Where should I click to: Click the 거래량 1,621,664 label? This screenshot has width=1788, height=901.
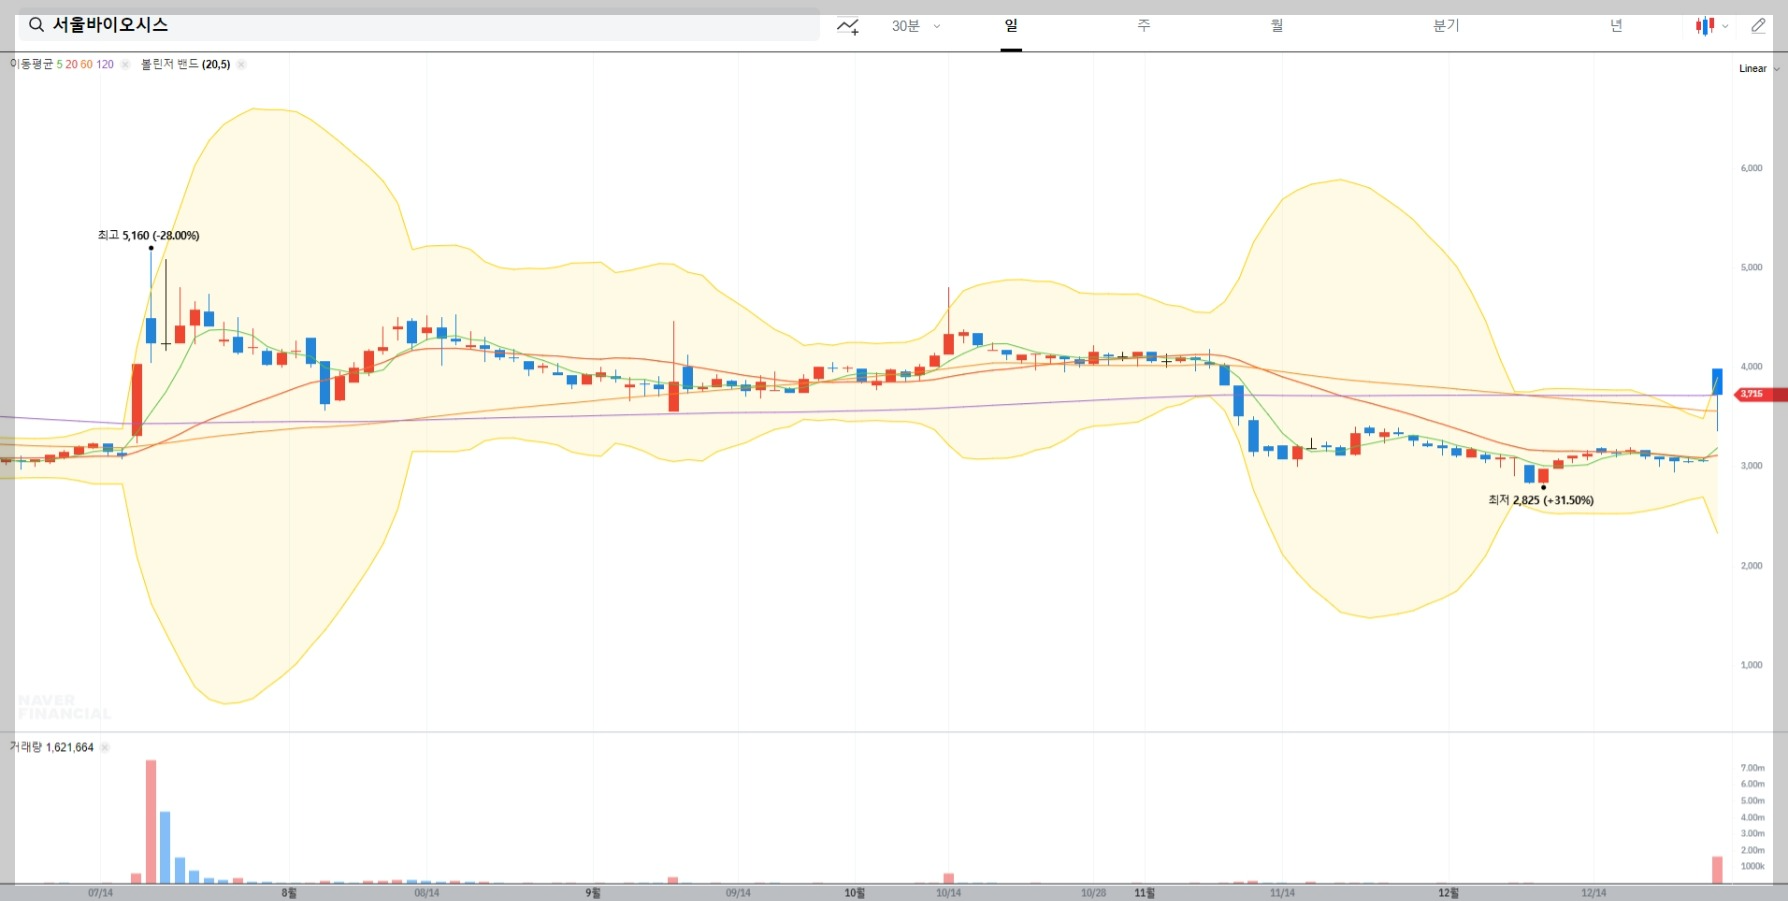tap(52, 747)
